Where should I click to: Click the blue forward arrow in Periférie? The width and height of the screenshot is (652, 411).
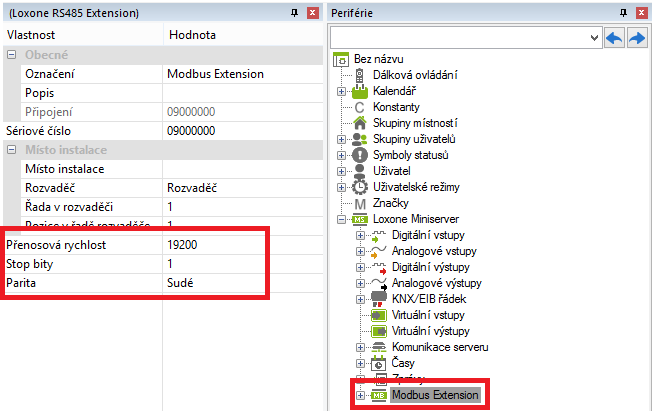pos(637,38)
